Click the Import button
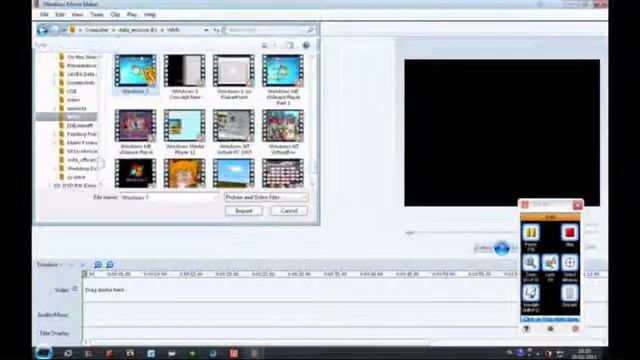 (244, 211)
